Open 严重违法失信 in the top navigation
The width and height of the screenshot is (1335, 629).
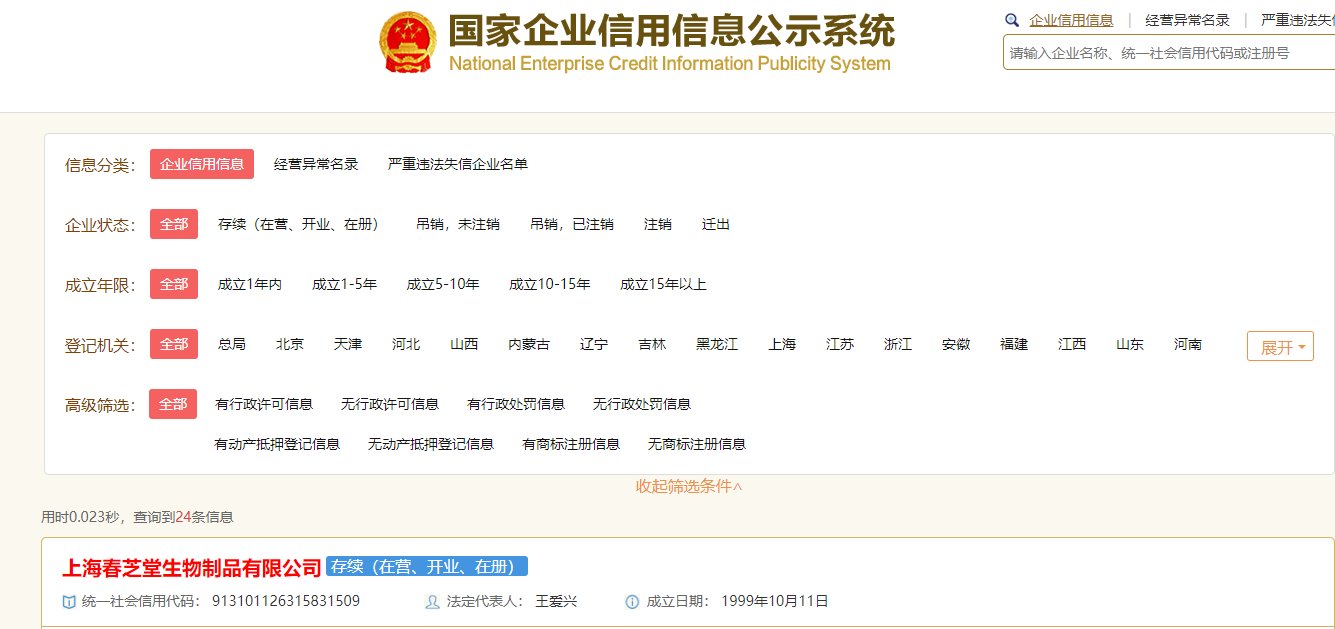[1301, 19]
